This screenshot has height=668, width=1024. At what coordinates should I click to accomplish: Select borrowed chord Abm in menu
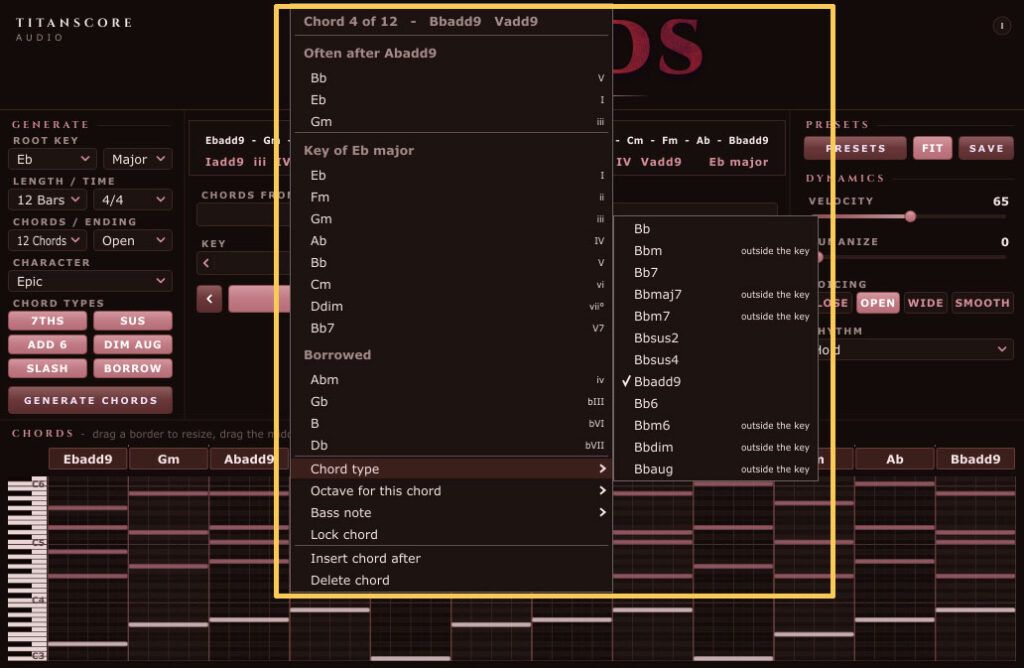tap(451, 379)
